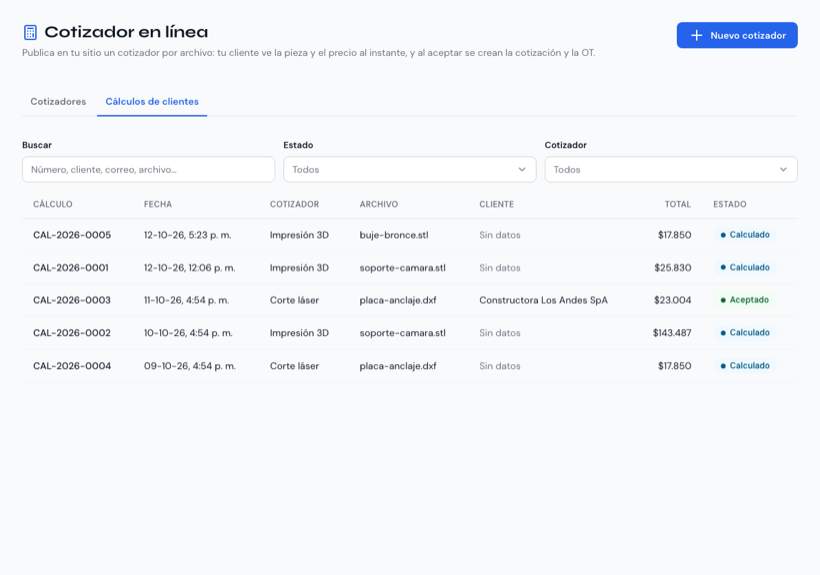The image size is (820, 575).
Task: Click the date 12-10-26, 5:23 p. m.
Action: (187, 235)
